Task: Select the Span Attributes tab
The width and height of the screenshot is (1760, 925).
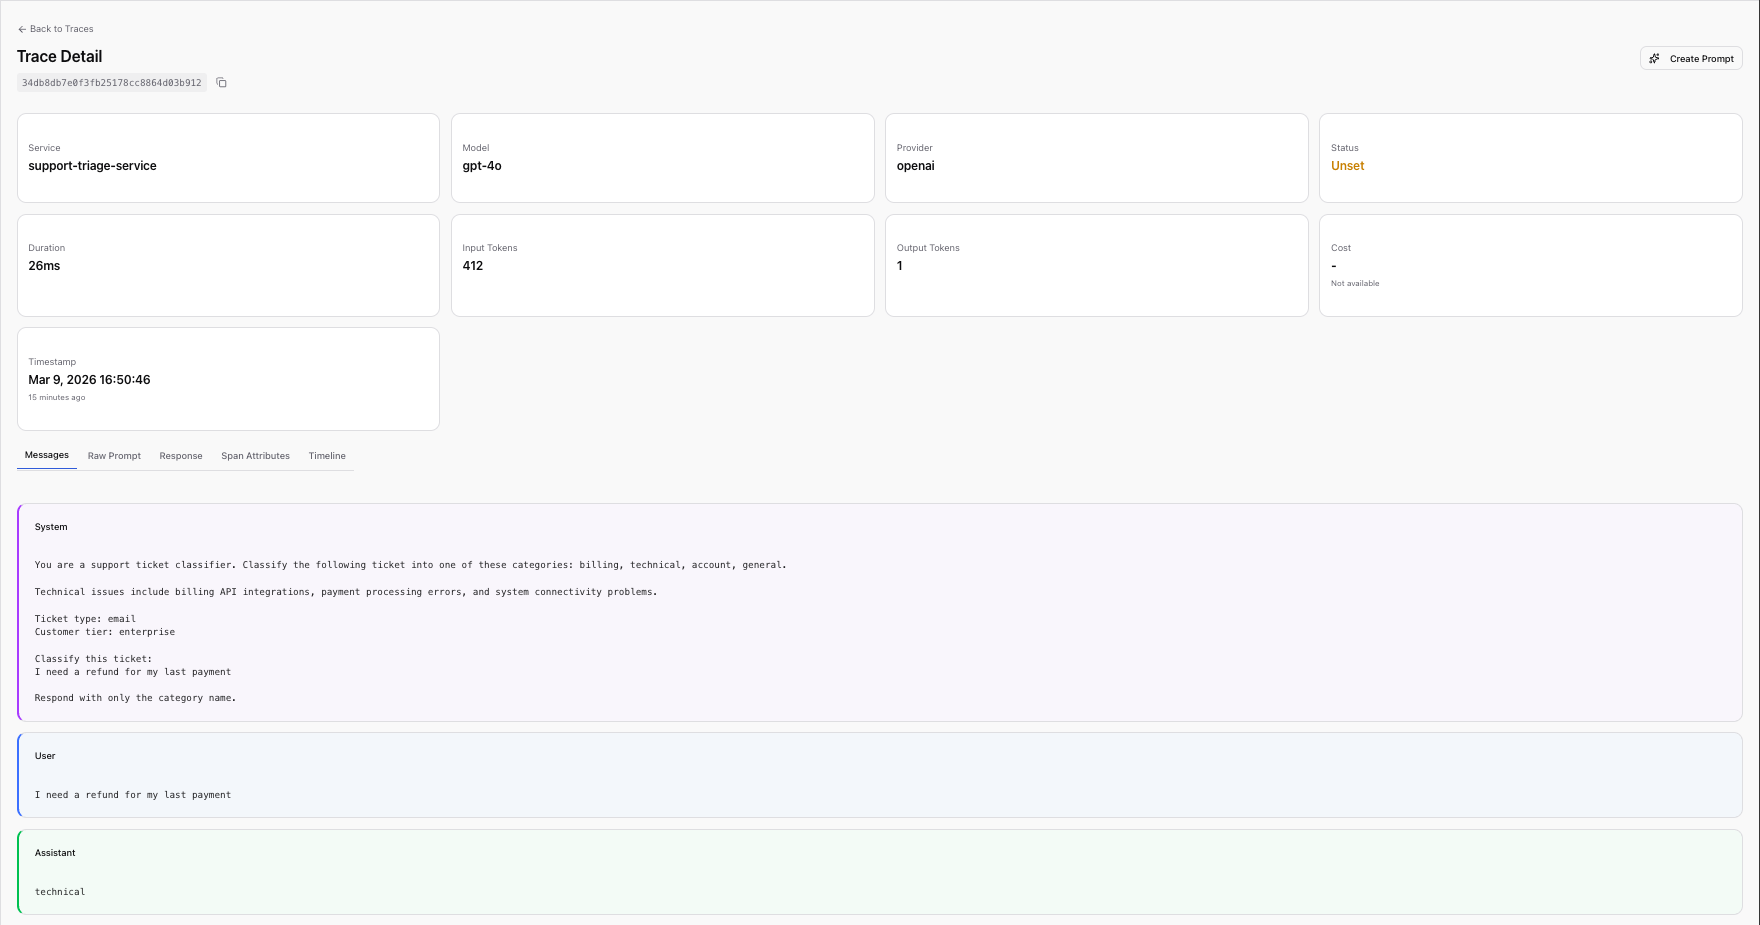Action: (x=255, y=455)
